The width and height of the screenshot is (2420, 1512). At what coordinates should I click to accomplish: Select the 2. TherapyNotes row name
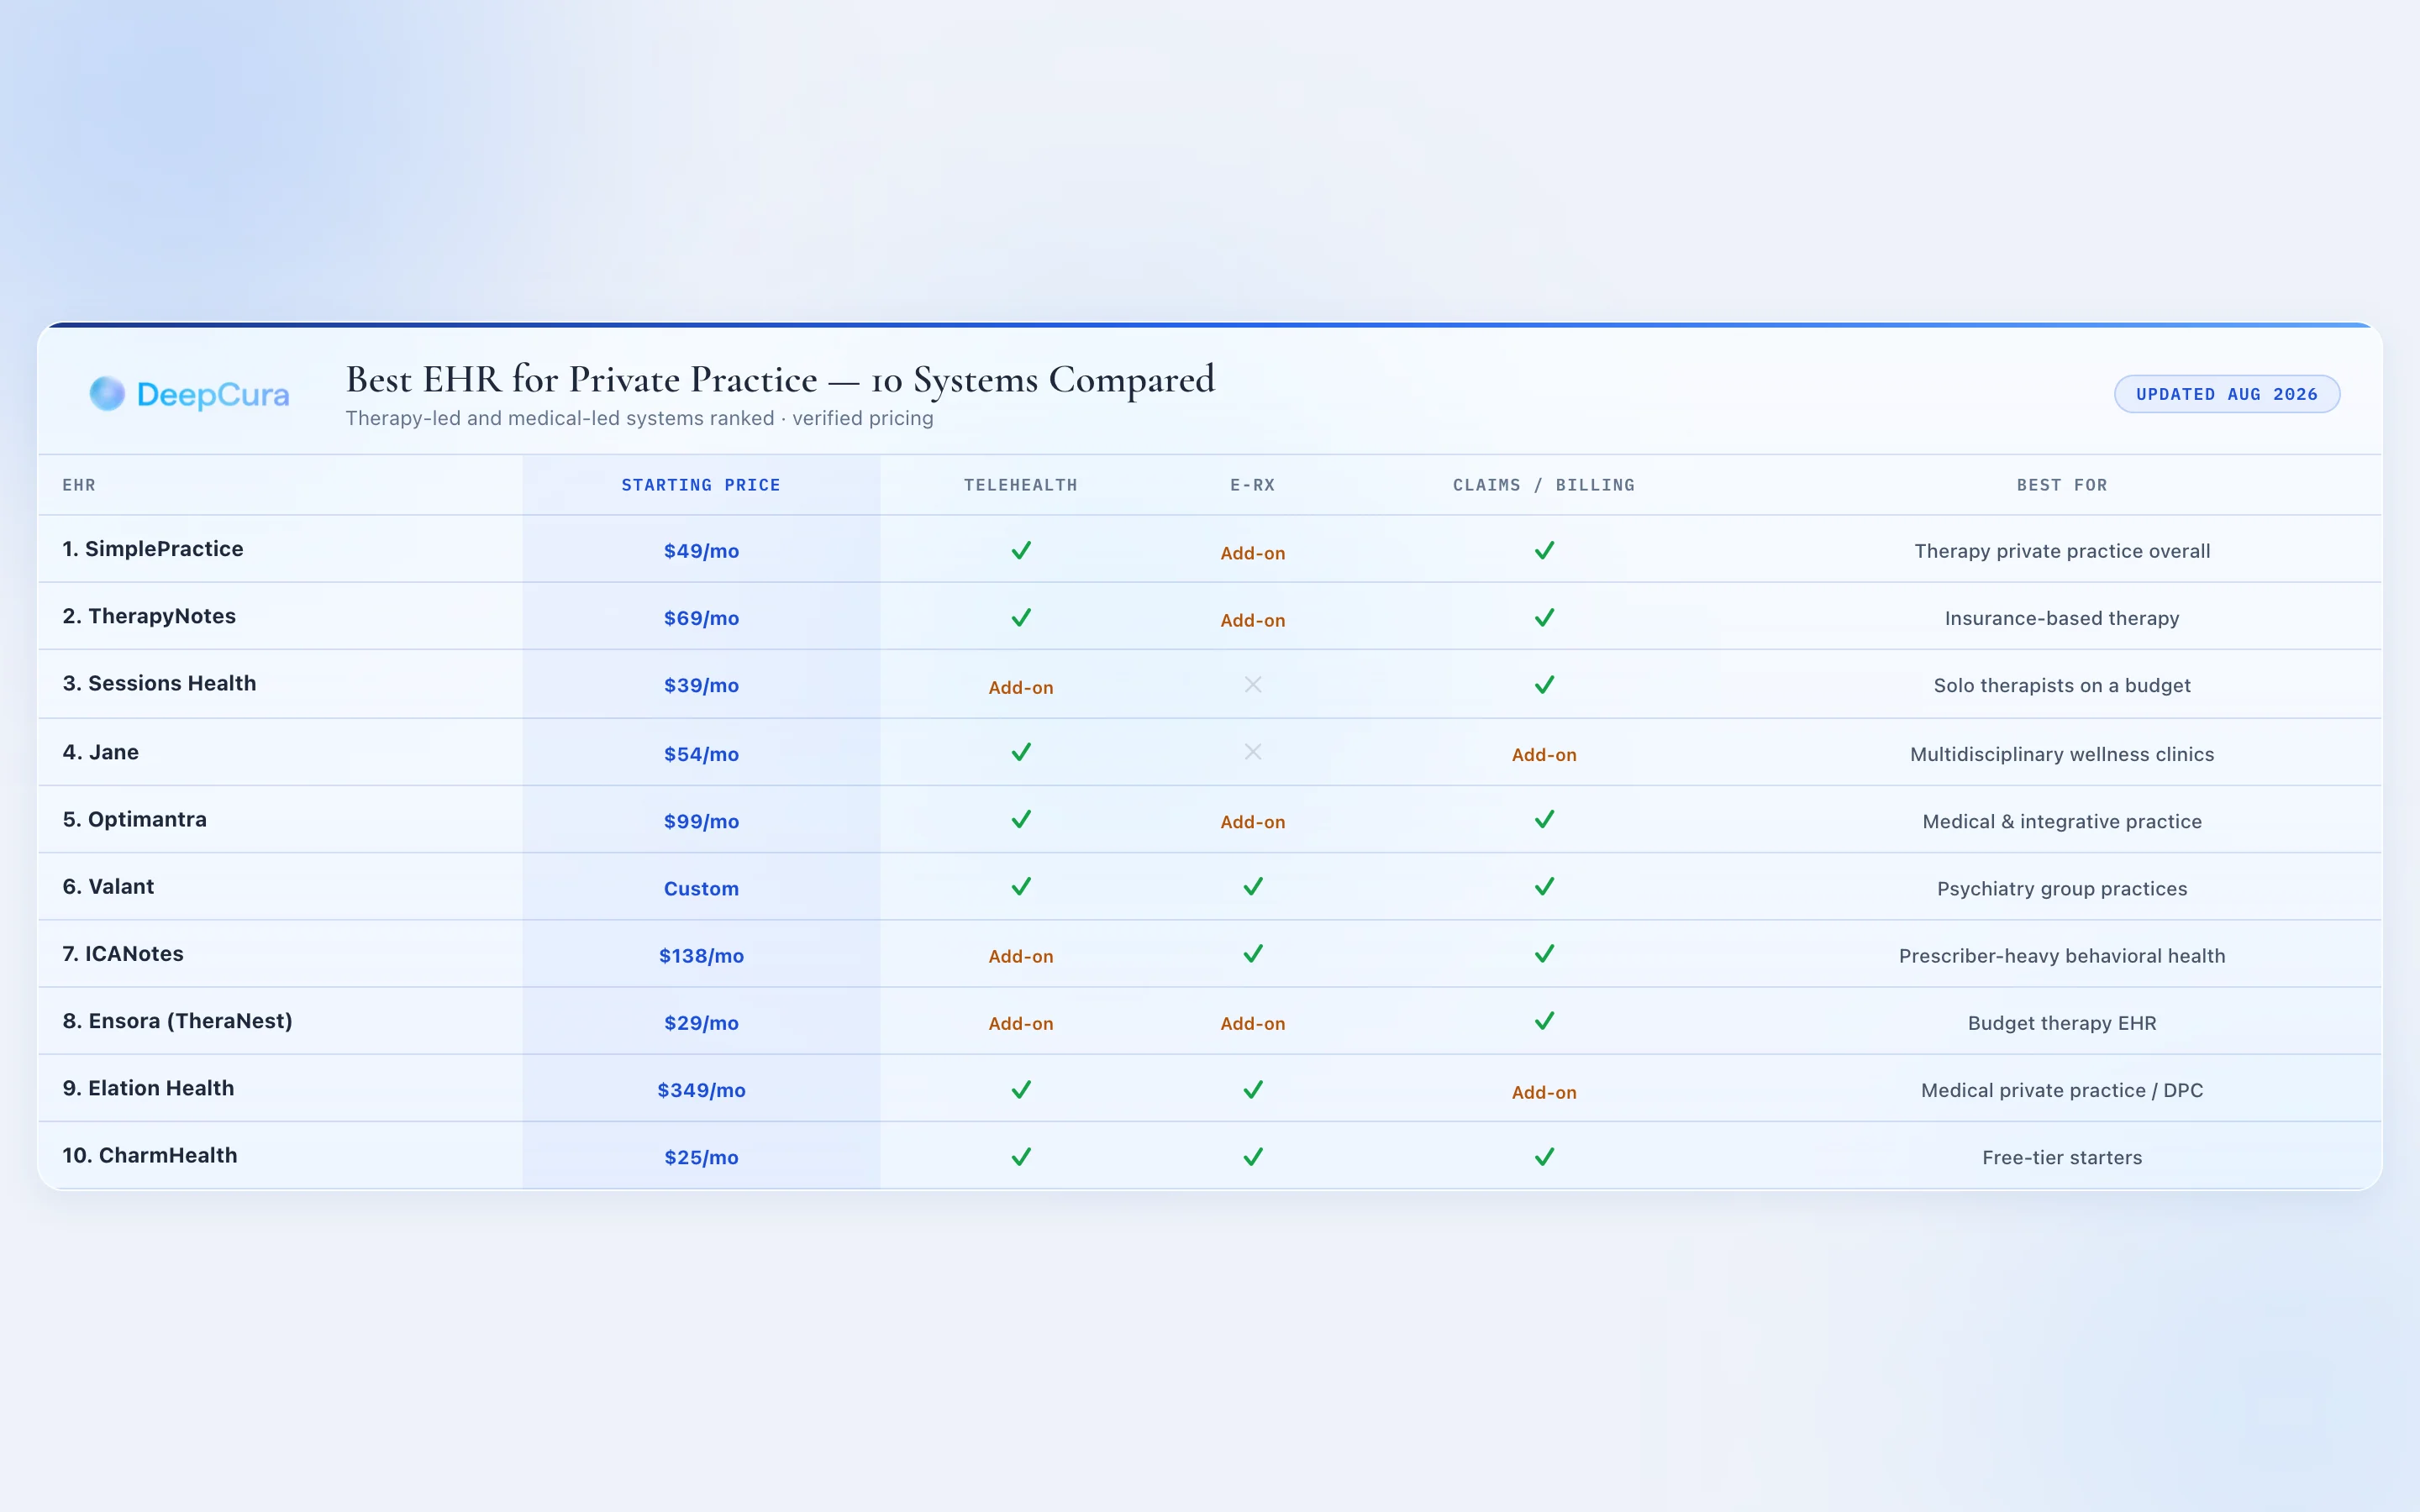tap(149, 616)
